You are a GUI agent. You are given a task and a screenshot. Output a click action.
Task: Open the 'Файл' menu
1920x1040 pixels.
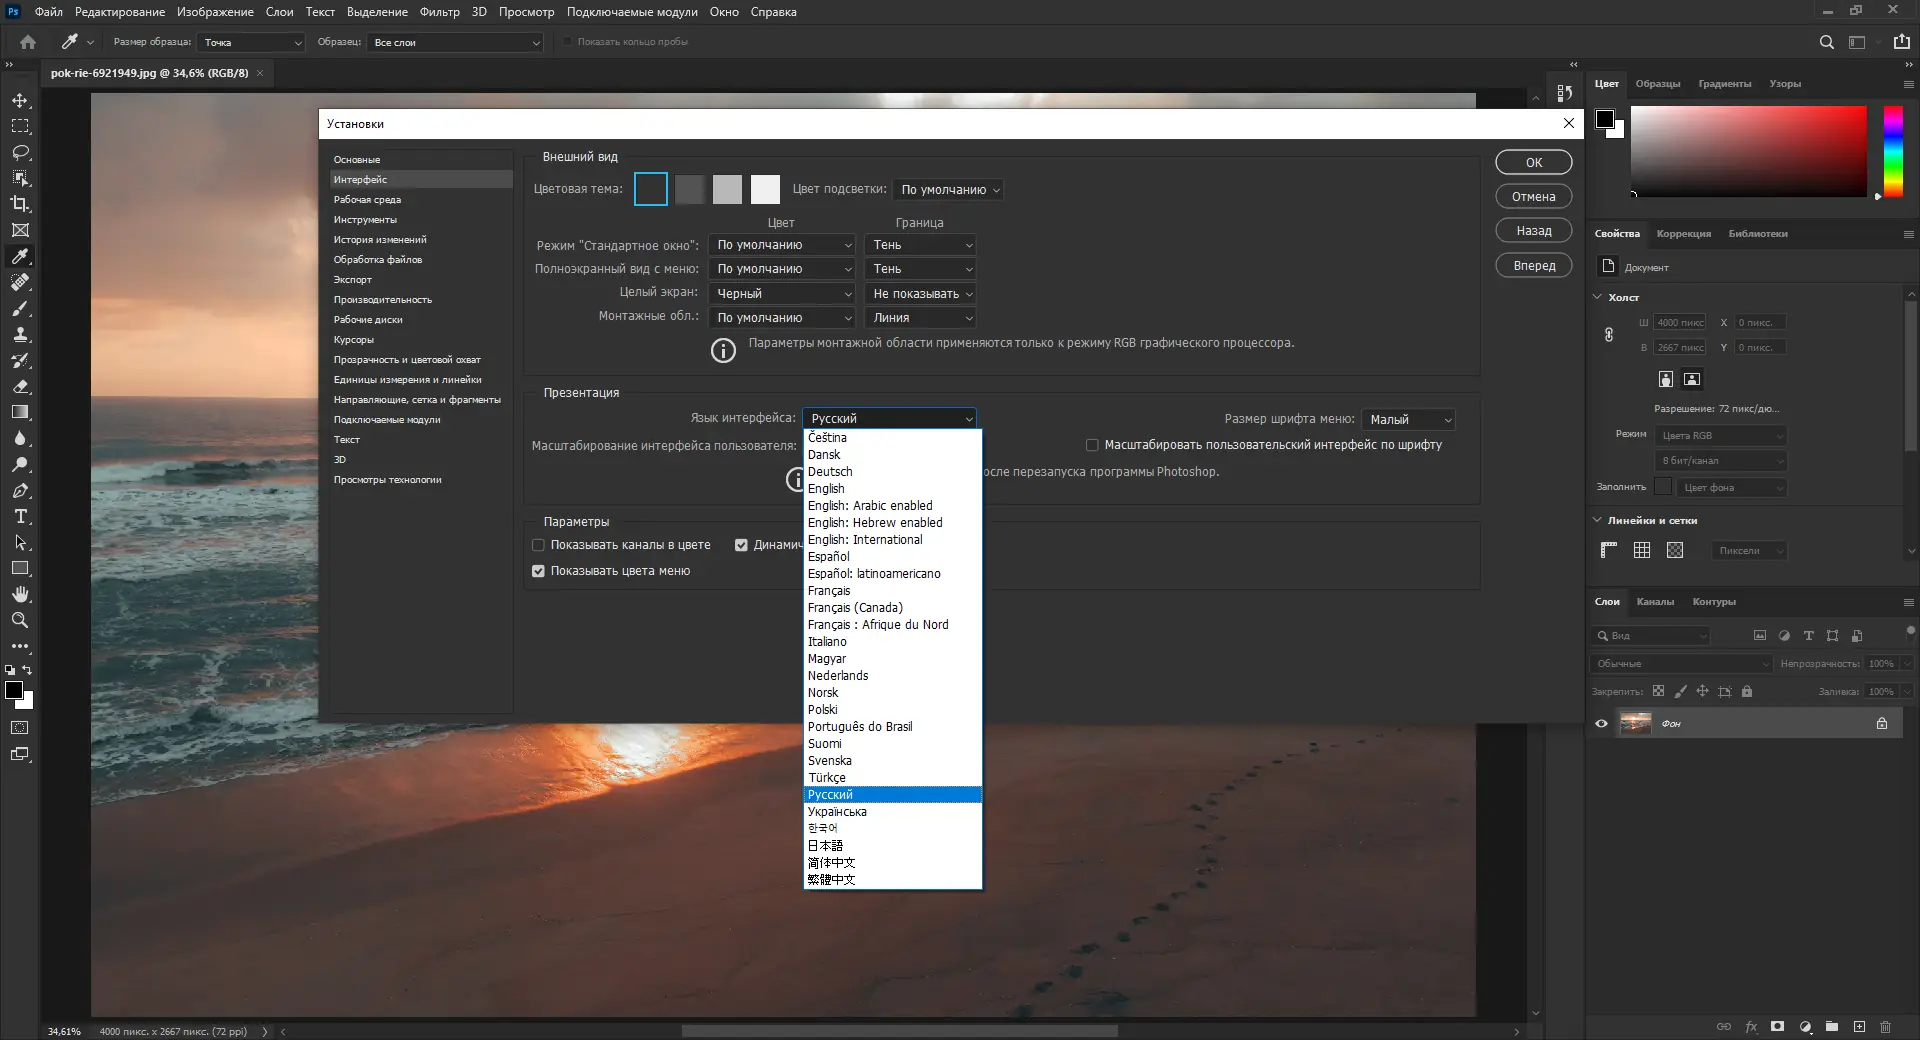coord(48,12)
